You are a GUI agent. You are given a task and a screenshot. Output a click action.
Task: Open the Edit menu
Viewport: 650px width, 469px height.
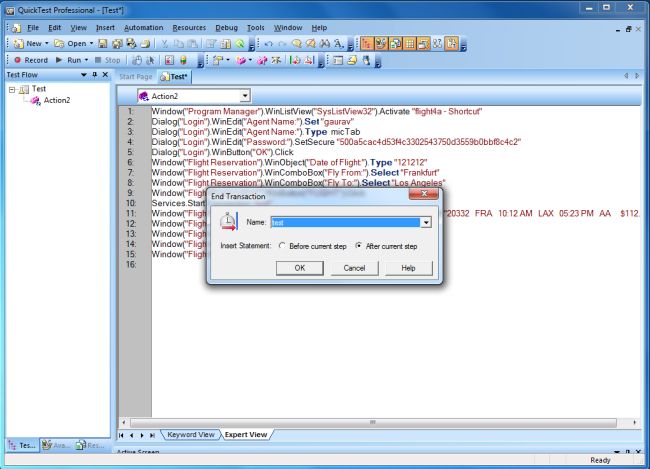pos(54,28)
